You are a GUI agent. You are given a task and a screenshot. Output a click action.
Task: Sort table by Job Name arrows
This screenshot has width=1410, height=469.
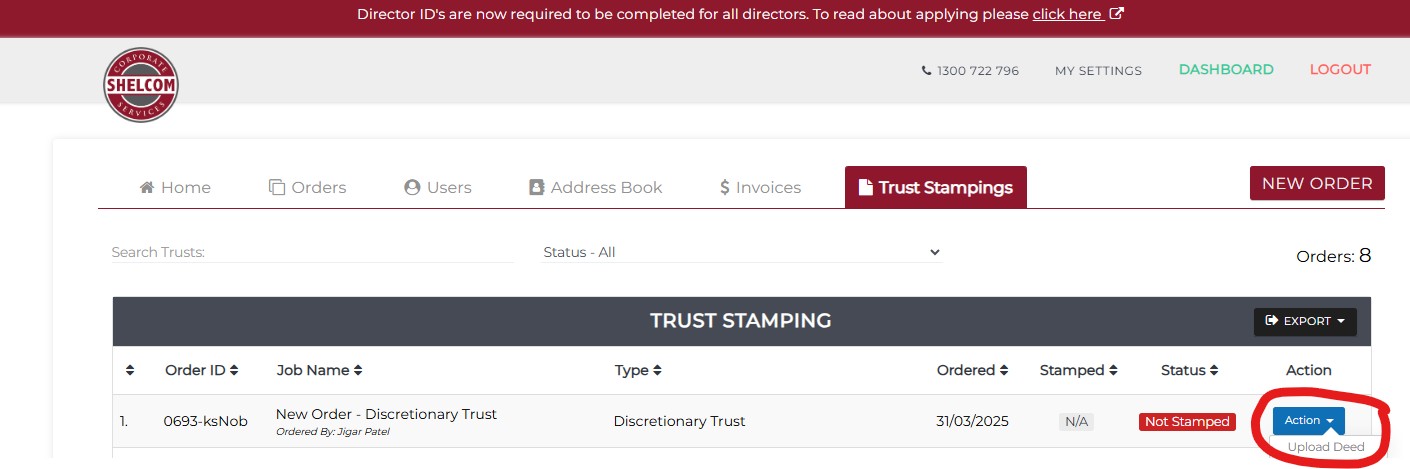point(358,370)
